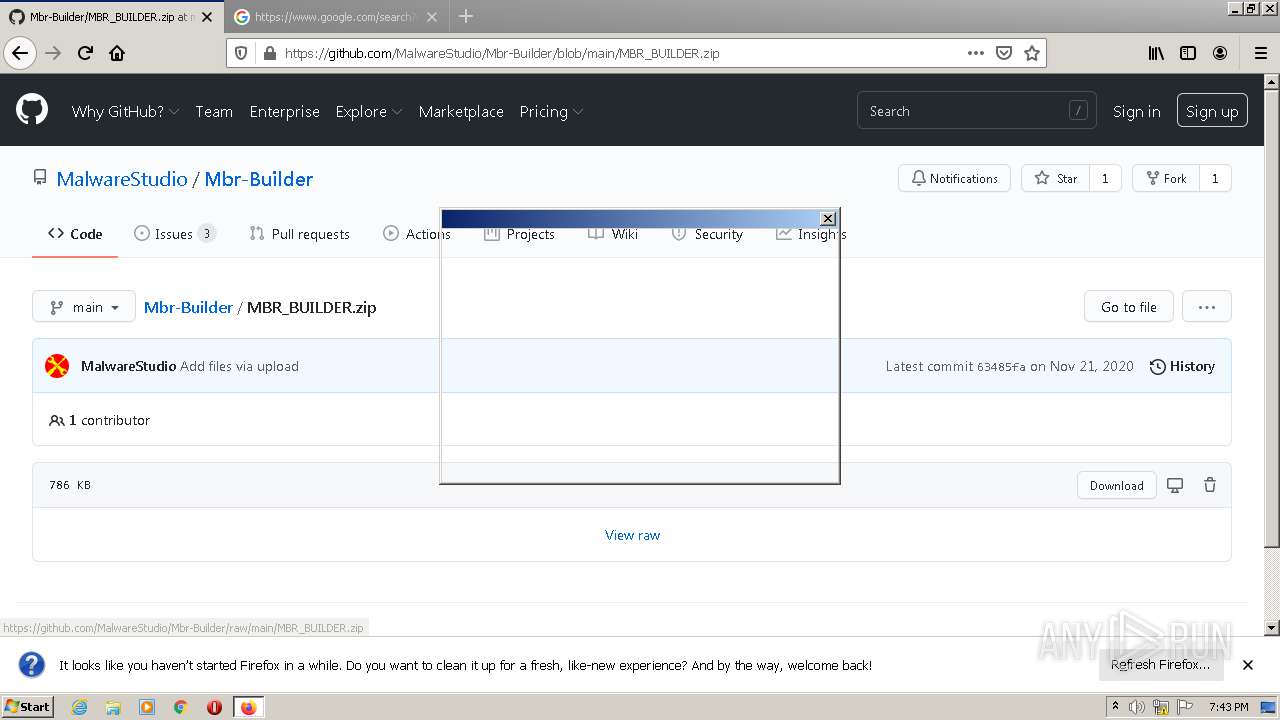Expand the Why GitHub? dropdown
This screenshot has height=720, width=1280.
[125, 111]
